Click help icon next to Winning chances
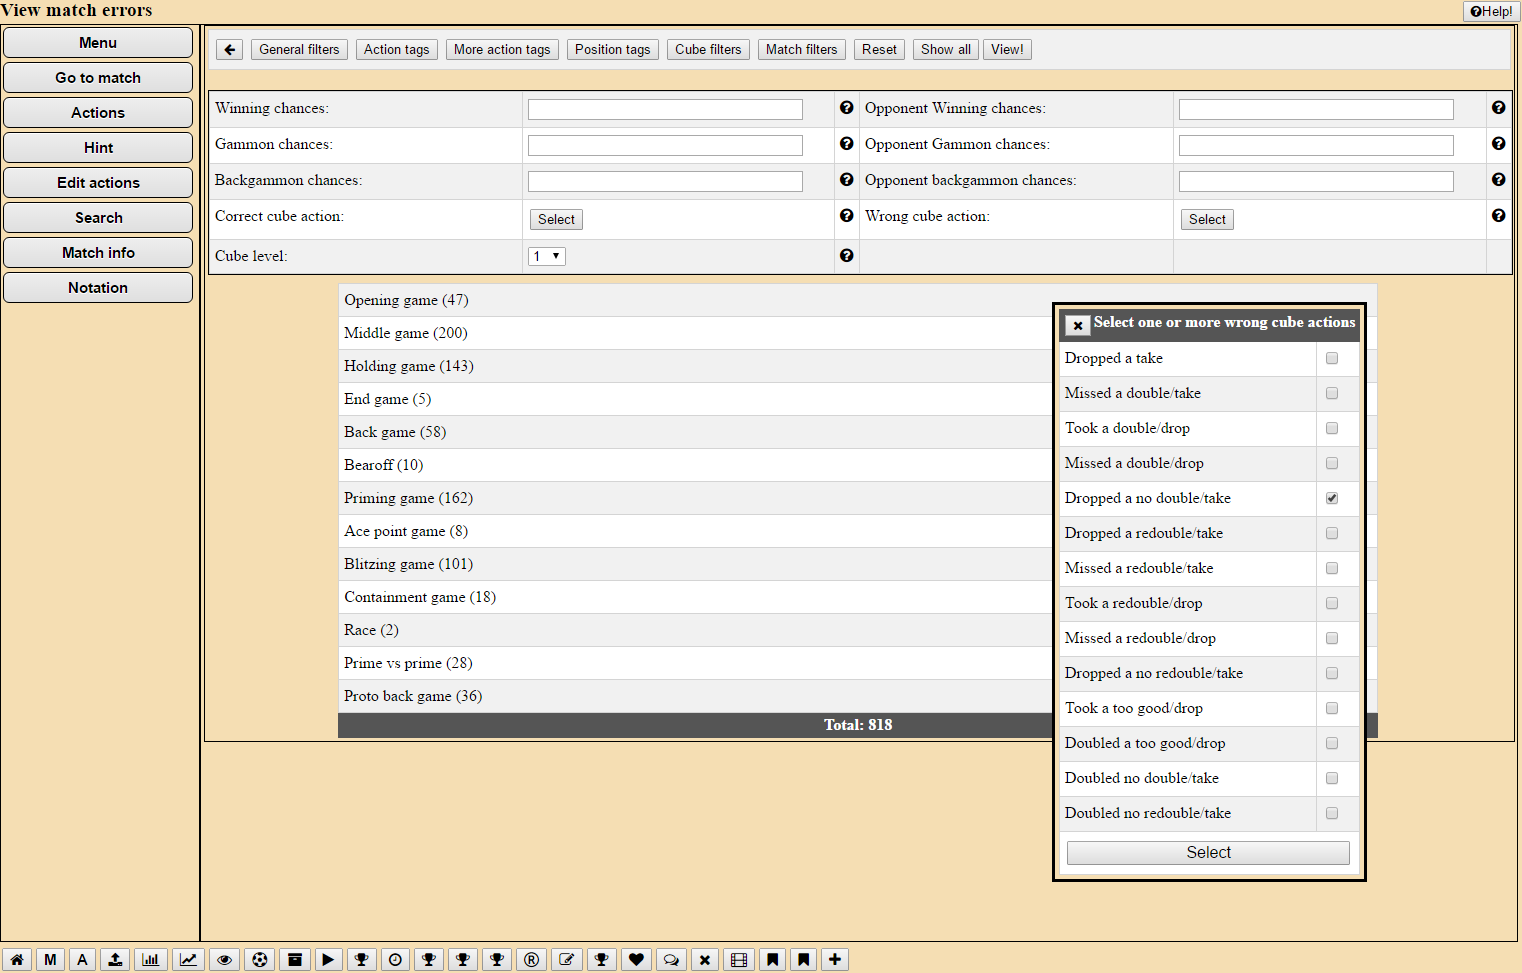Image resolution: width=1522 pixels, height=973 pixels. pyautogui.click(x=847, y=108)
